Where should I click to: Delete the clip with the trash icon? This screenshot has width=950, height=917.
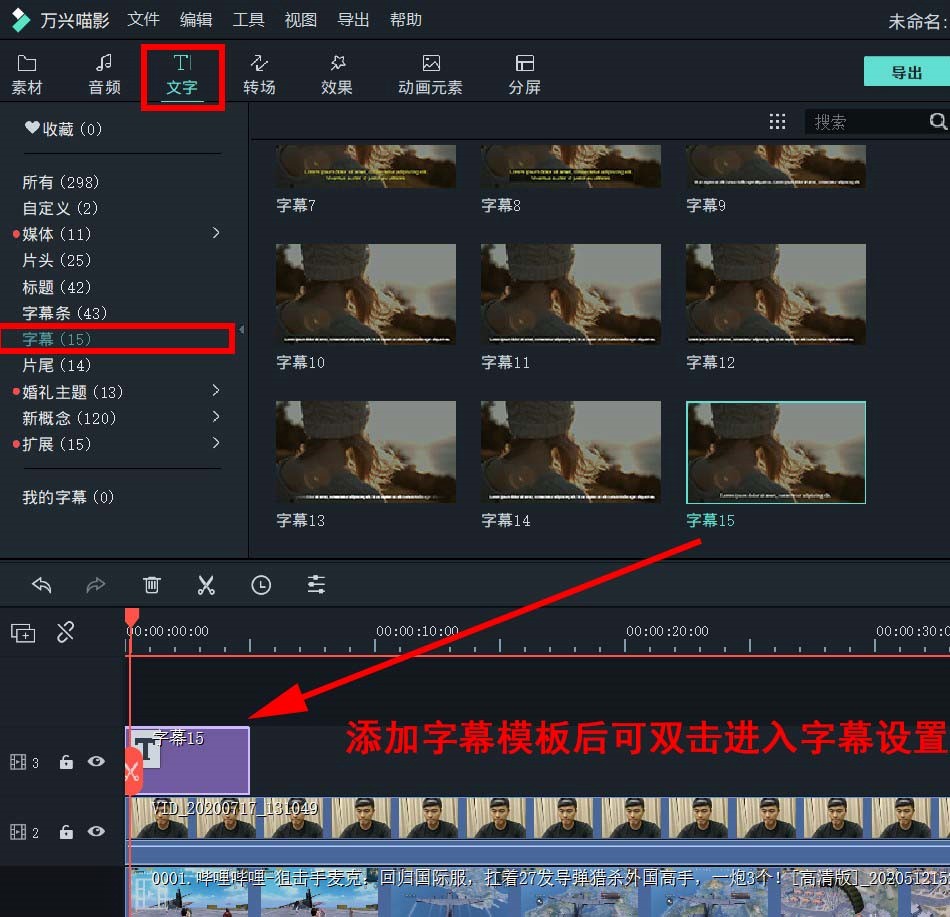[151, 585]
